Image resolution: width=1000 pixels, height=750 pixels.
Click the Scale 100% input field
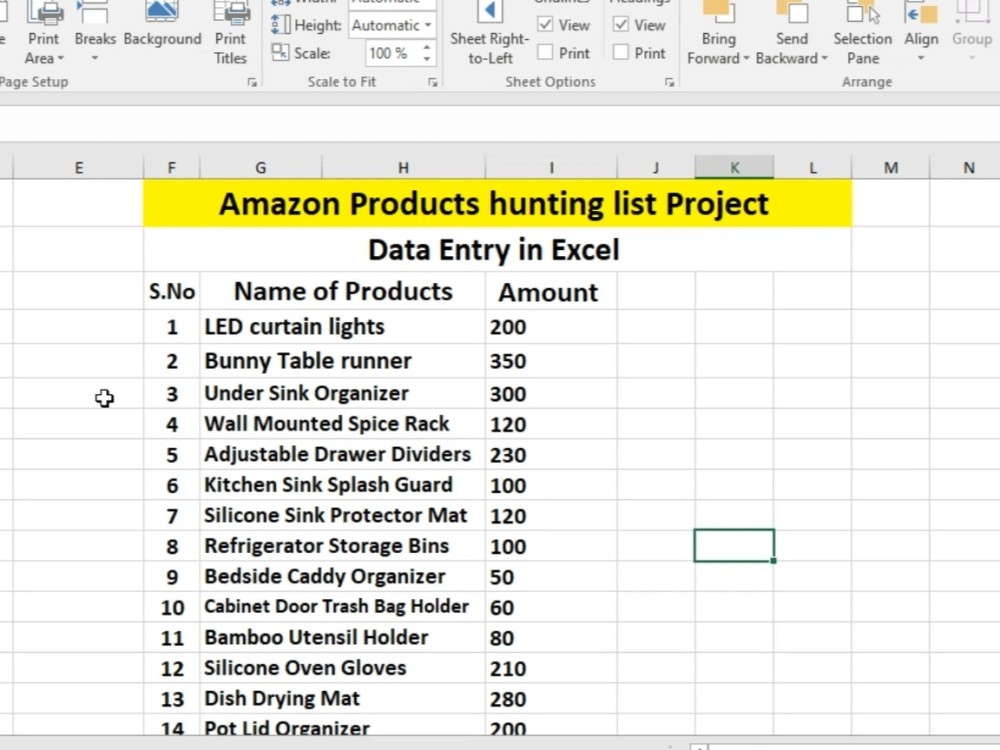pos(393,53)
